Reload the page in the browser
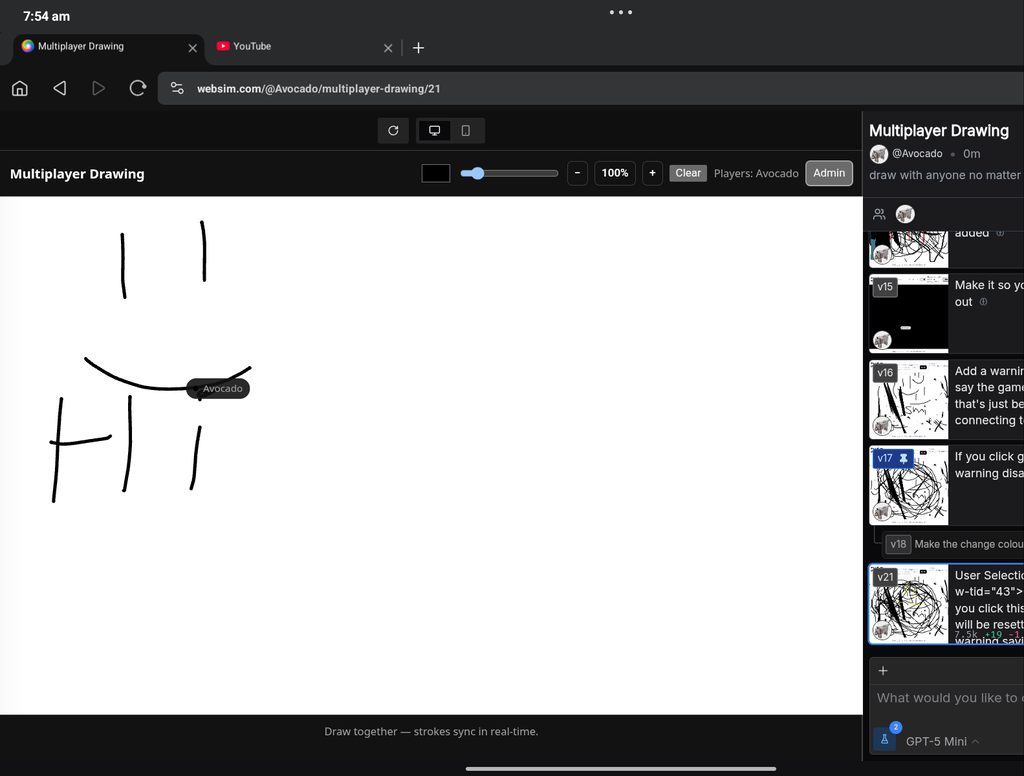The image size is (1024, 776). (x=138, y=88)
